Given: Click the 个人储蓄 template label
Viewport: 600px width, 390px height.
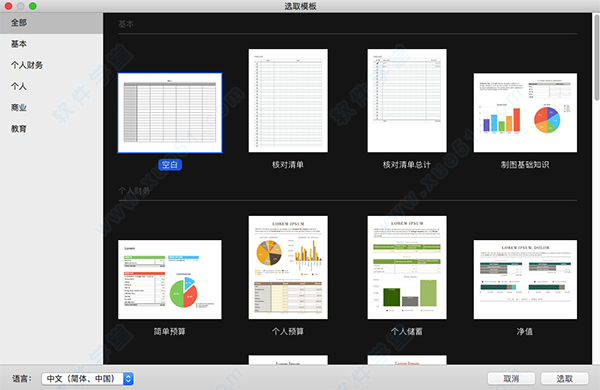Looking at the screenshot, I should pos(407,331).
